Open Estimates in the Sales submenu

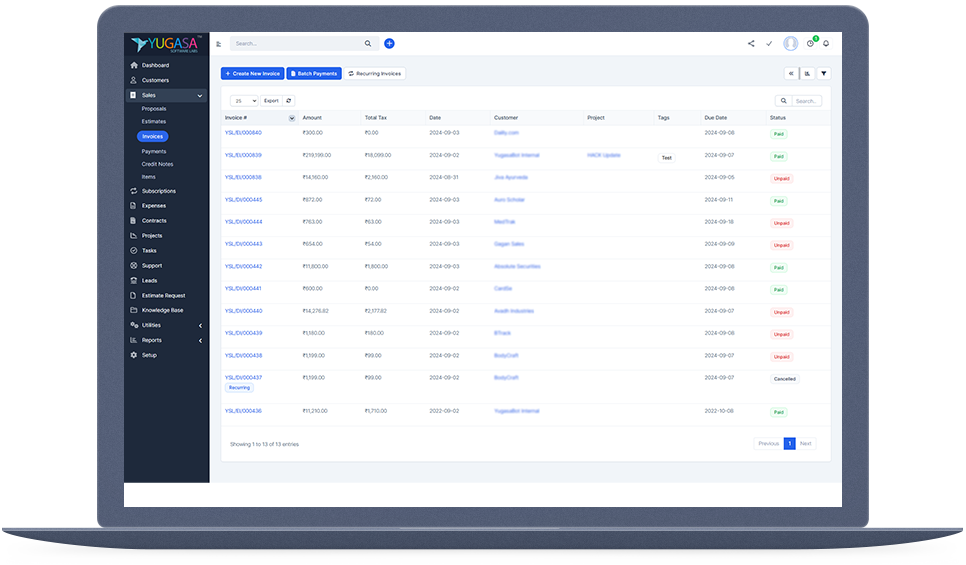click(154, 121)
